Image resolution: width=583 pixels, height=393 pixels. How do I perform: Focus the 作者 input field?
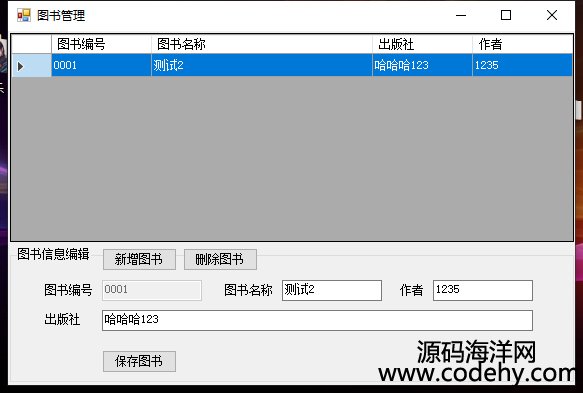483,290
